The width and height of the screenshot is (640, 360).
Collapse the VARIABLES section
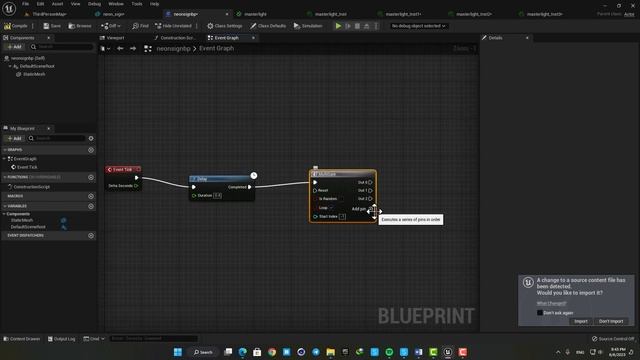pyautogui.click(x=4, y=206)
